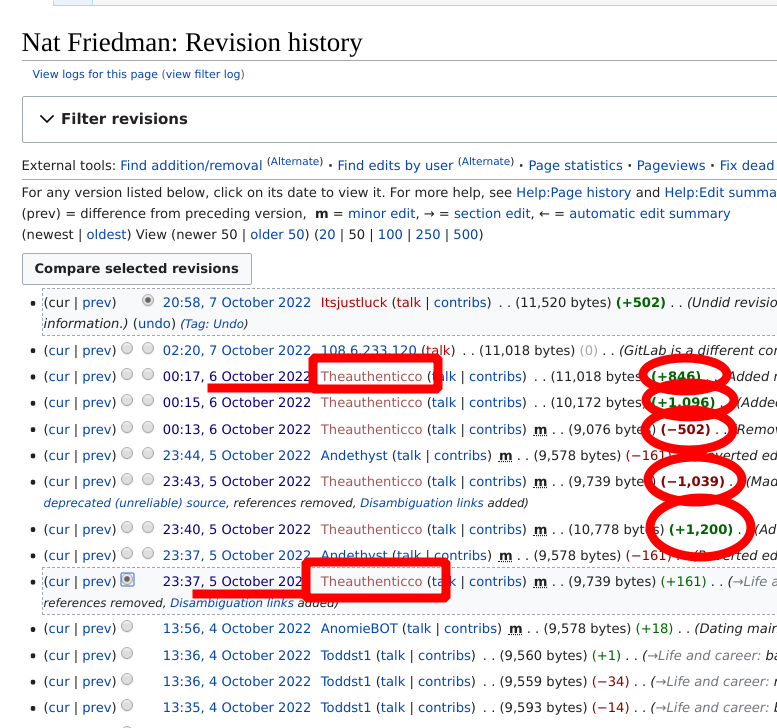
Task: Click cur on the 02:20, 7 October row
Action: coord(59,351)
